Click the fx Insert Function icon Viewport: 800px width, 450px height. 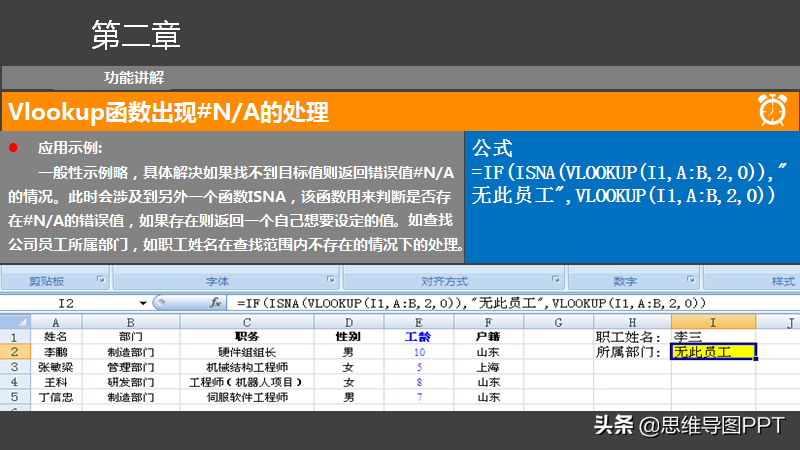[216, 303]
